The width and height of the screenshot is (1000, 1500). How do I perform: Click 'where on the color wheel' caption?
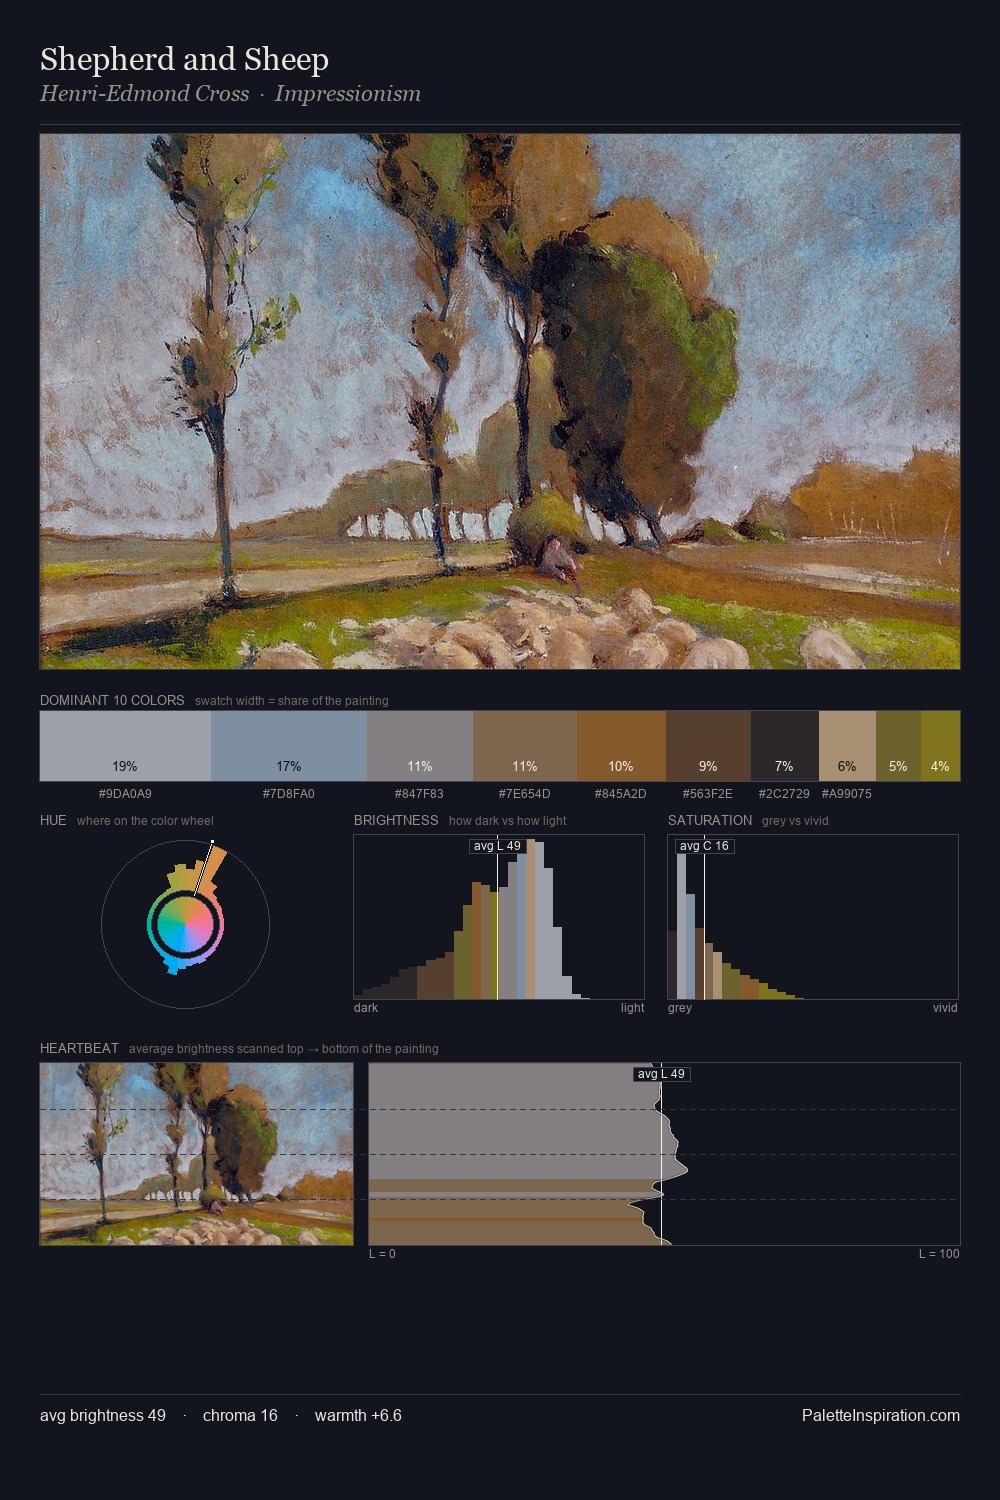click(145, 821)
